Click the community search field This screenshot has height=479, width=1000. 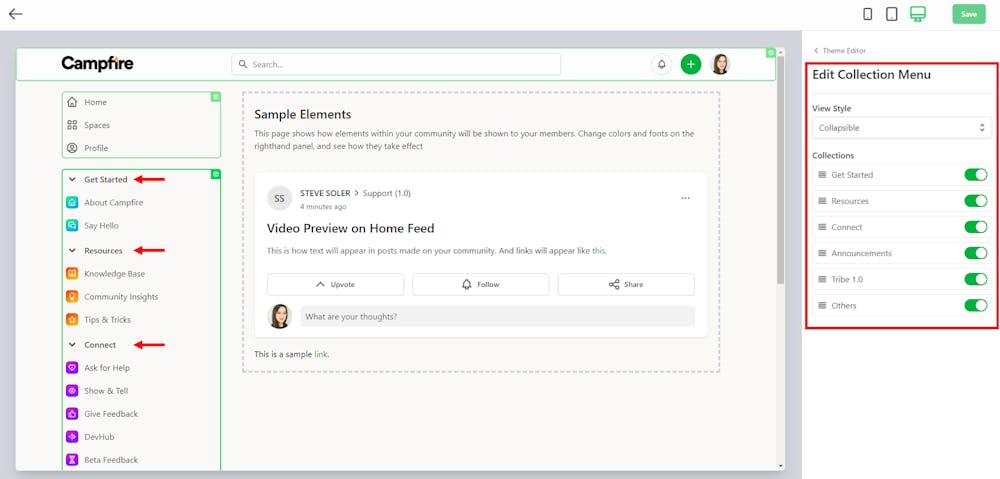pos(396,64)
